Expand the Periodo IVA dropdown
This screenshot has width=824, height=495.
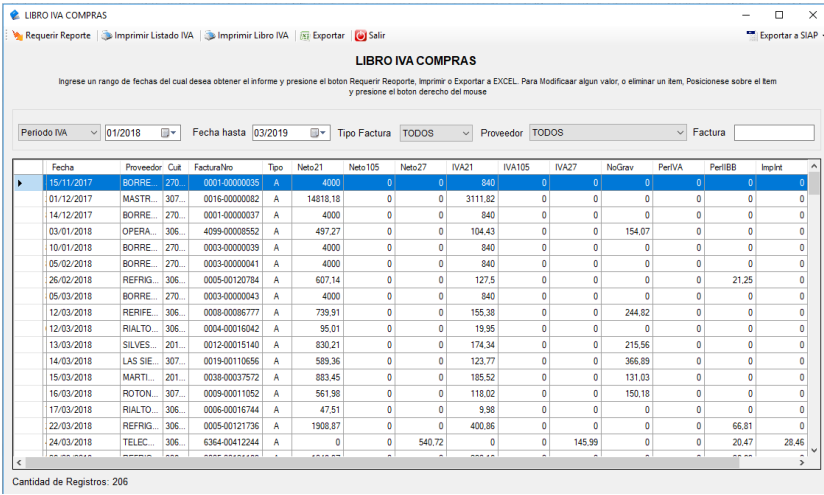(94, 133)
